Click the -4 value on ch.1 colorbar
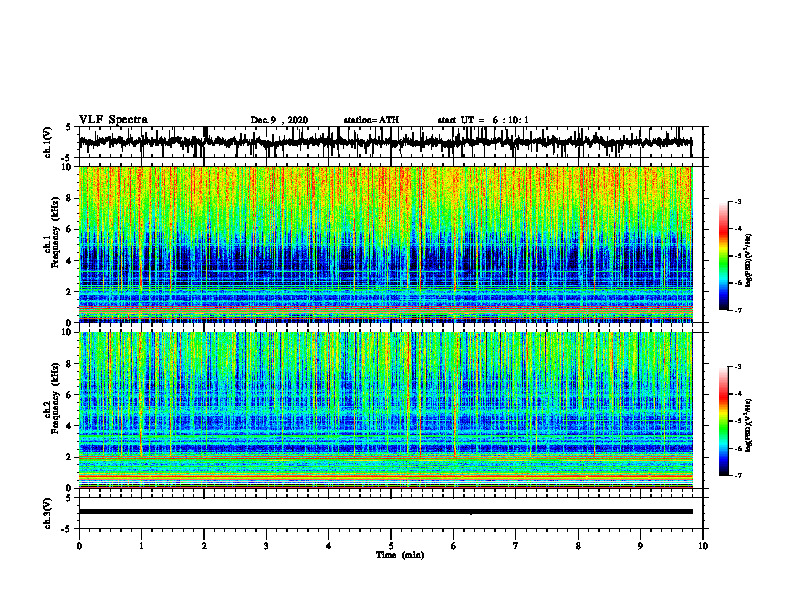Viewport: 792px width, 612px height. click(x=737, y=229)
